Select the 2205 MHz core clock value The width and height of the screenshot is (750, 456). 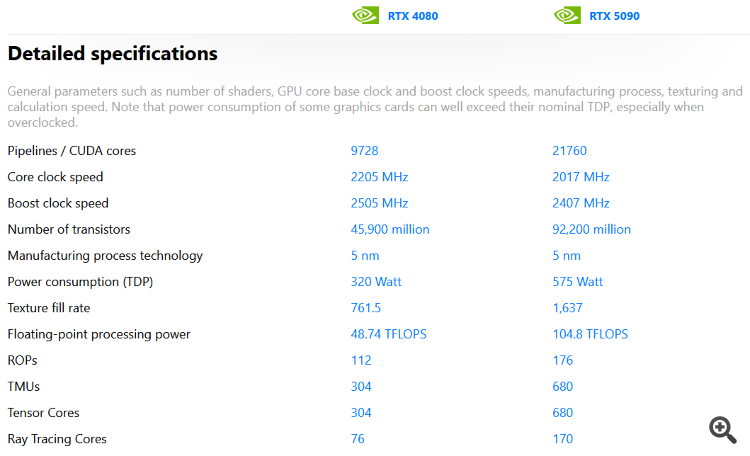379,177
